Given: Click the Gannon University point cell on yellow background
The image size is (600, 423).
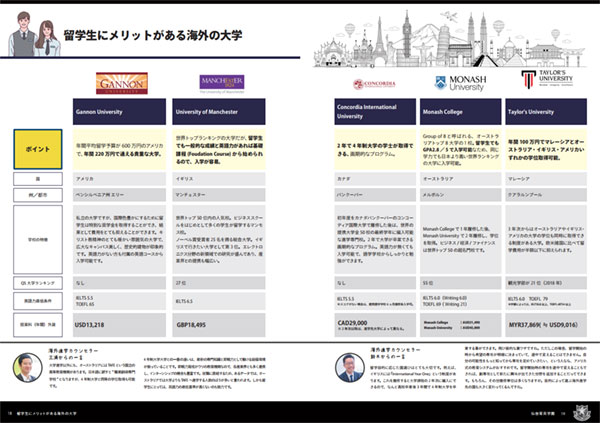Looking at the screenshot, I should 119,149.
